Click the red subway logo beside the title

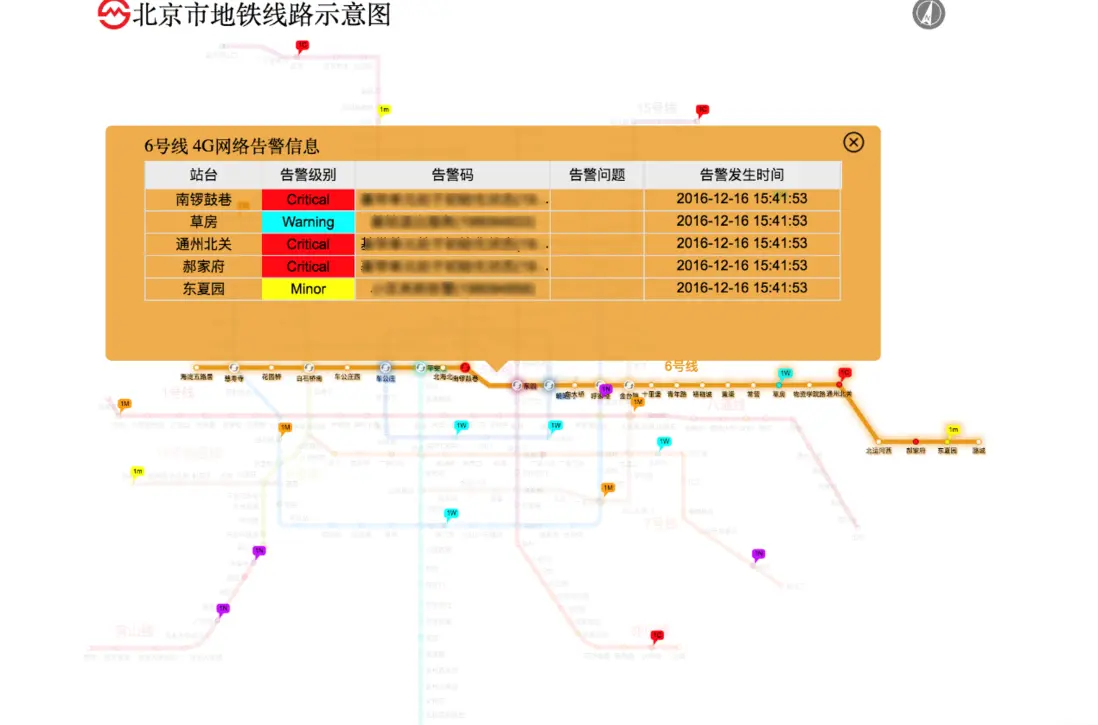pyautogui.click(x=113, y=14)
